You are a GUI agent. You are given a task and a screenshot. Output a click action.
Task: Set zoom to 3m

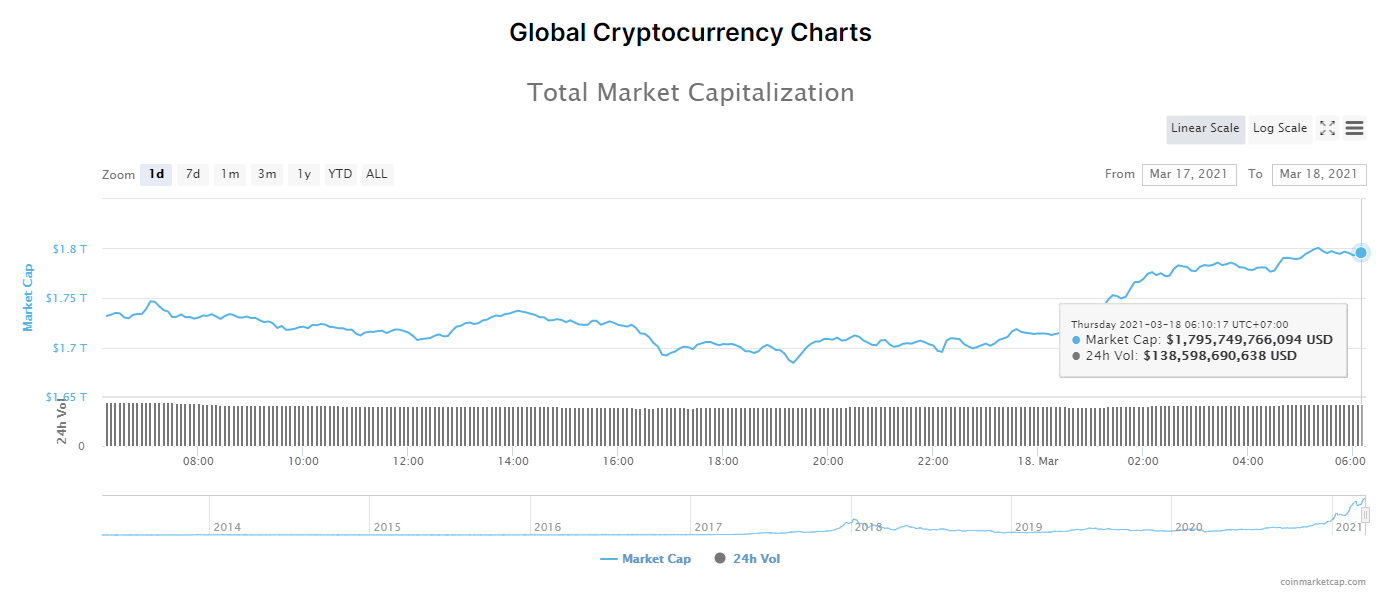point(267,174)
